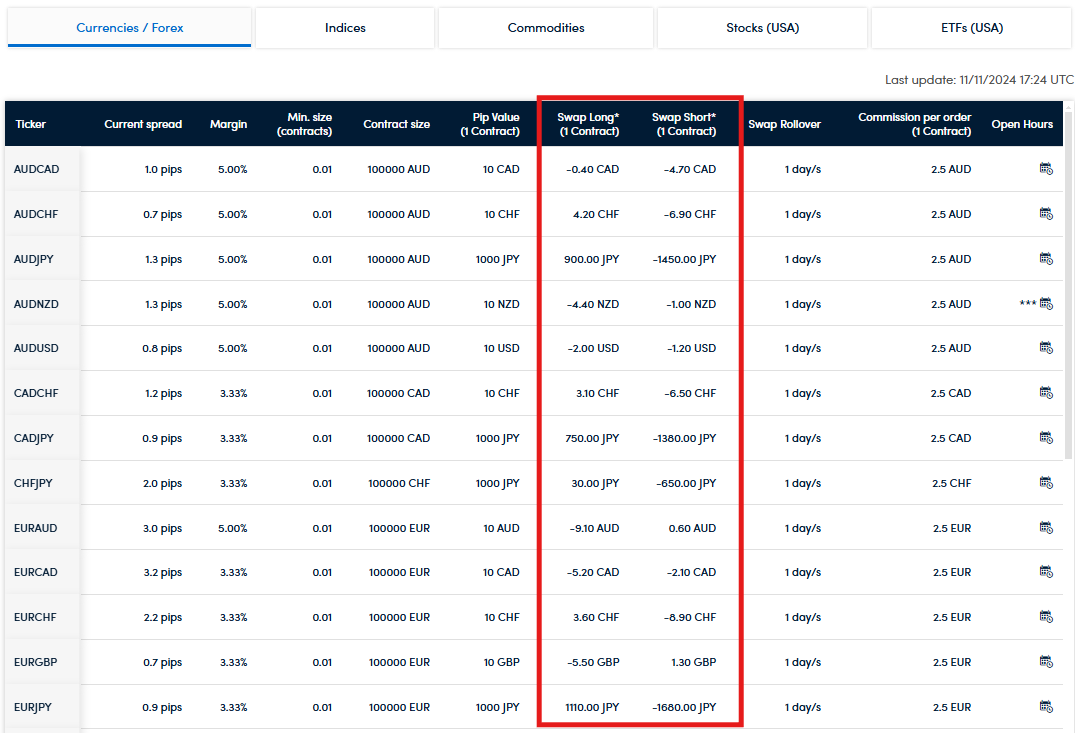The width and height of the screenshot is (1075, 733).
Task: Click the Ticker column header
Action: pyautogui.click(x=31, y=124)
